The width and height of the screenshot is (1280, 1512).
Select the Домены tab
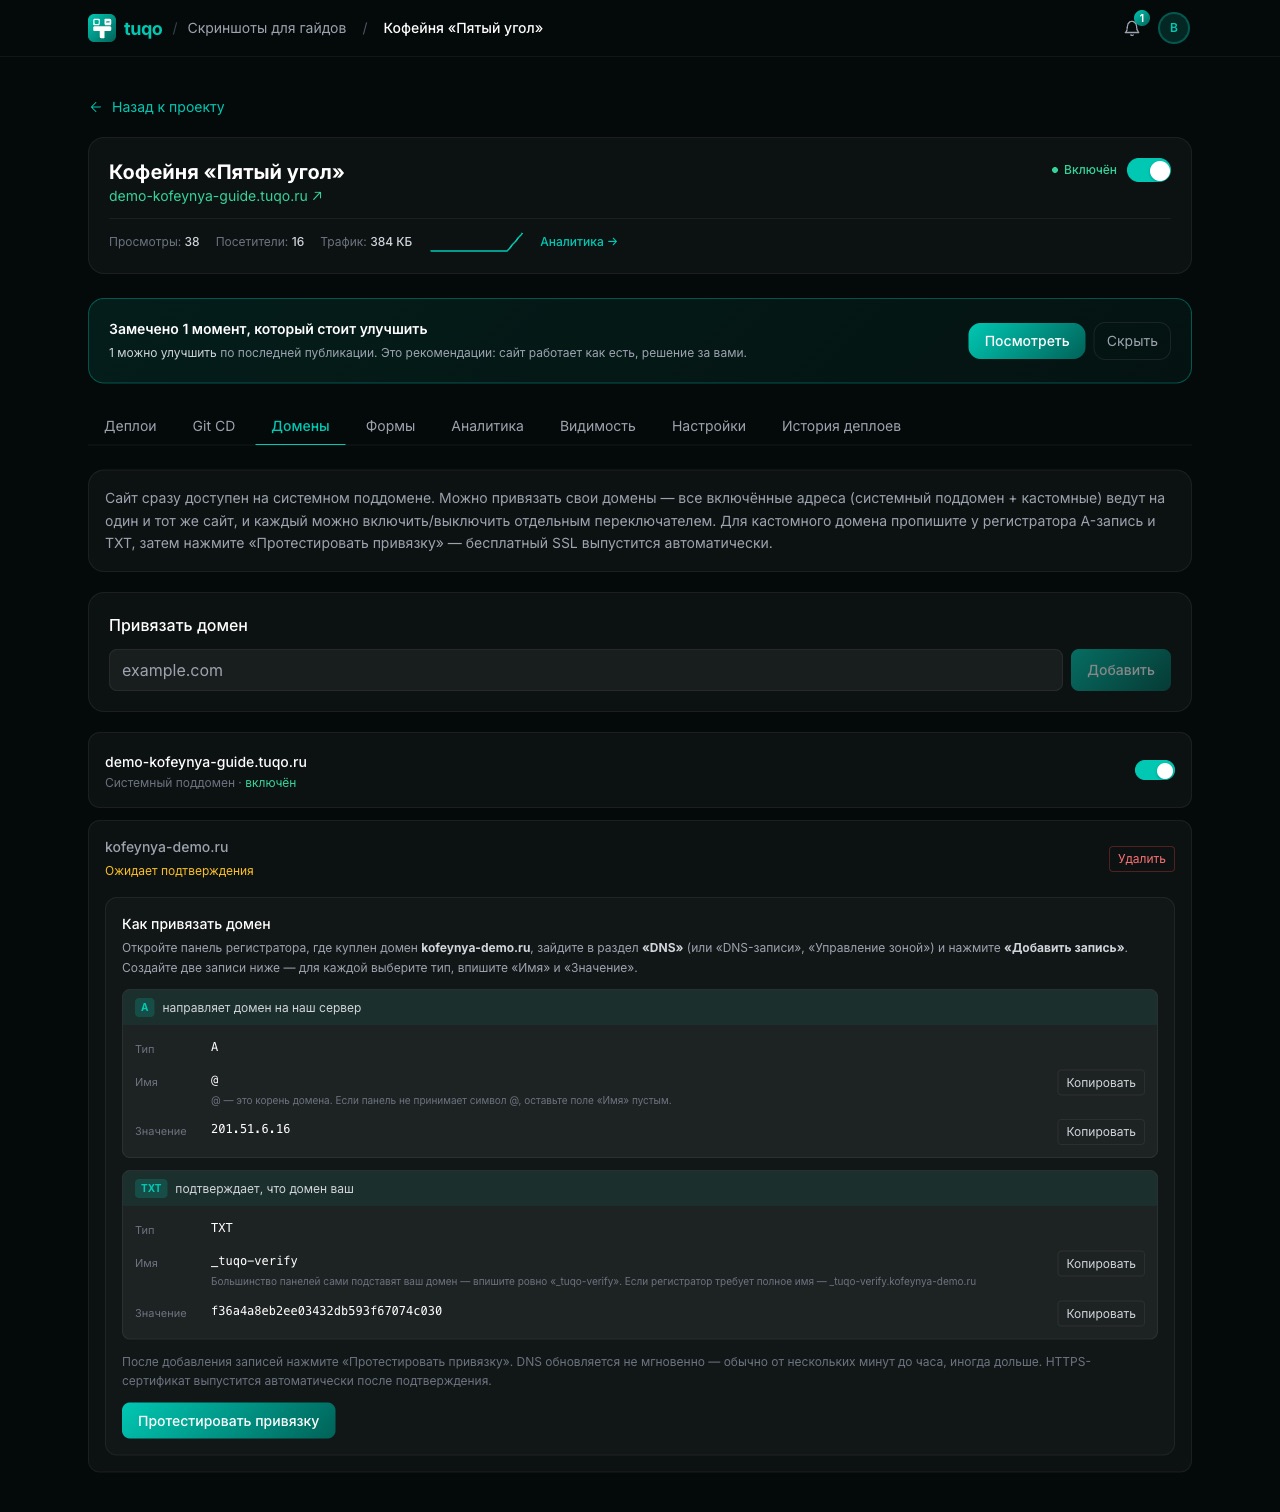(x=301, y=426)
